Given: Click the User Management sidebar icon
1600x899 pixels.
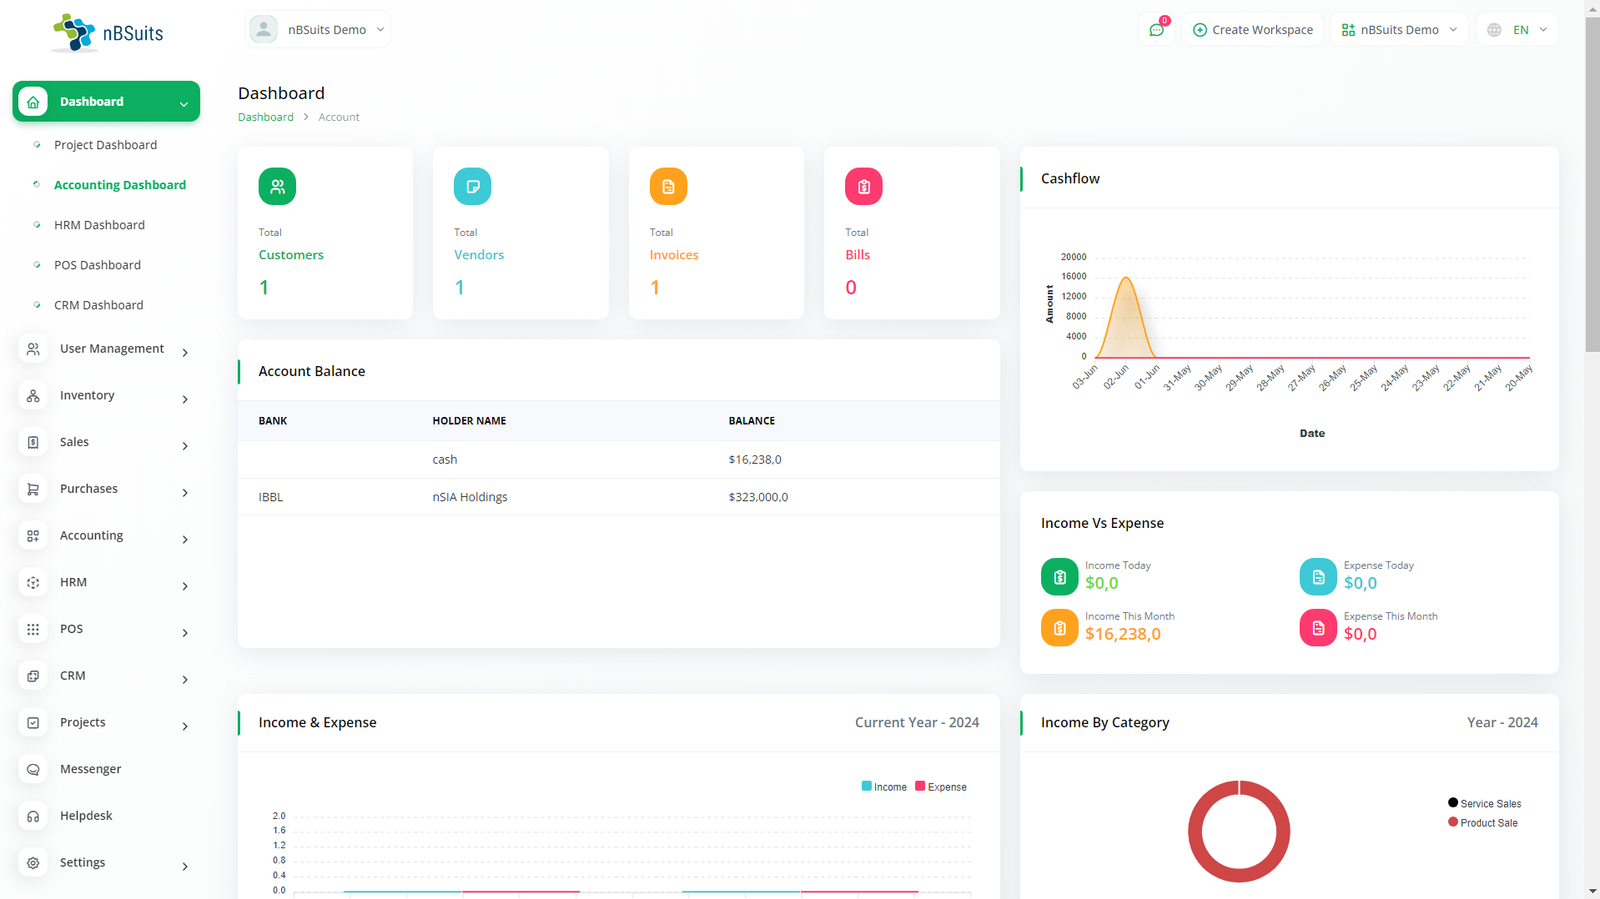Looking at the screenshot, I should 33,349.
